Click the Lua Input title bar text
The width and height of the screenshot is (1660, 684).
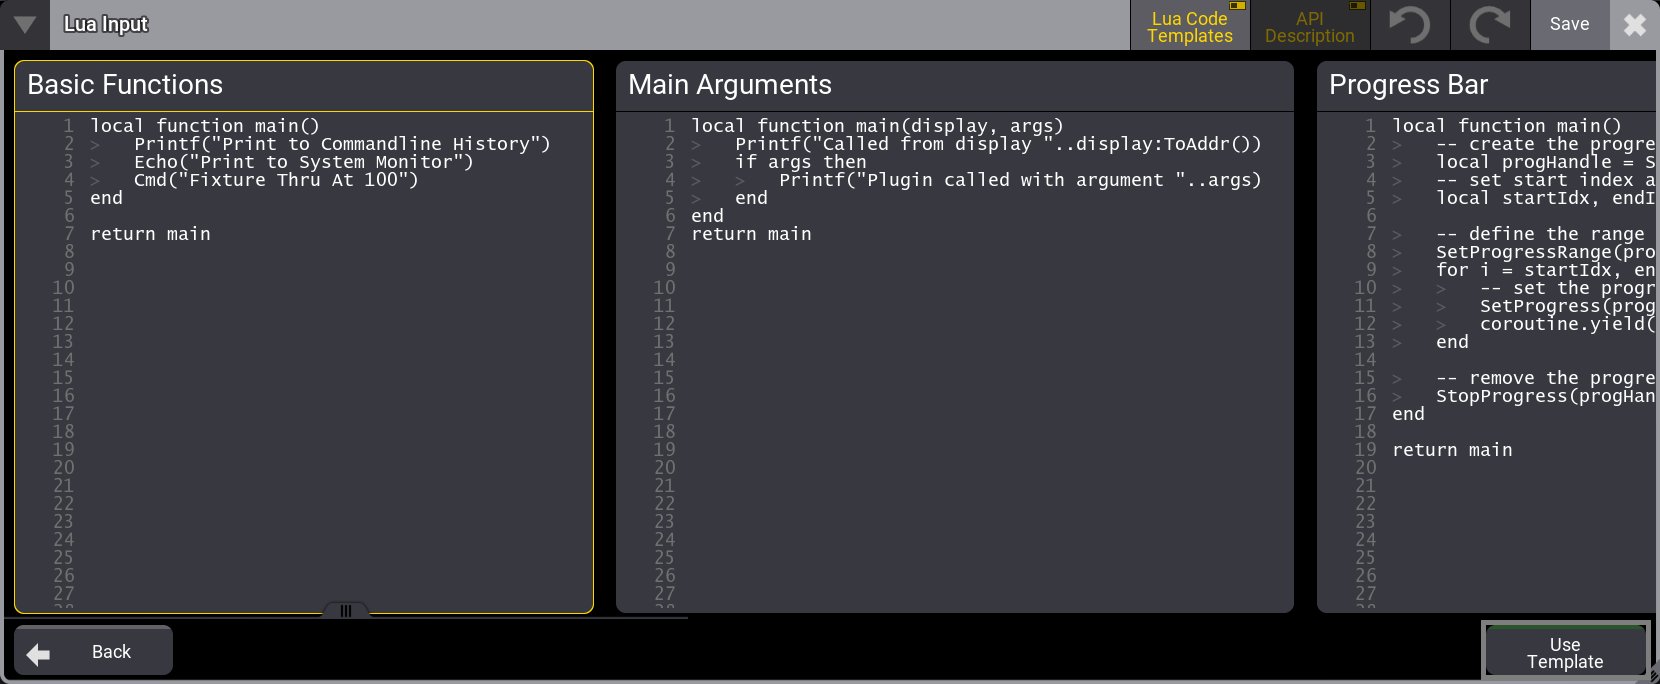[x=106, y=24]
